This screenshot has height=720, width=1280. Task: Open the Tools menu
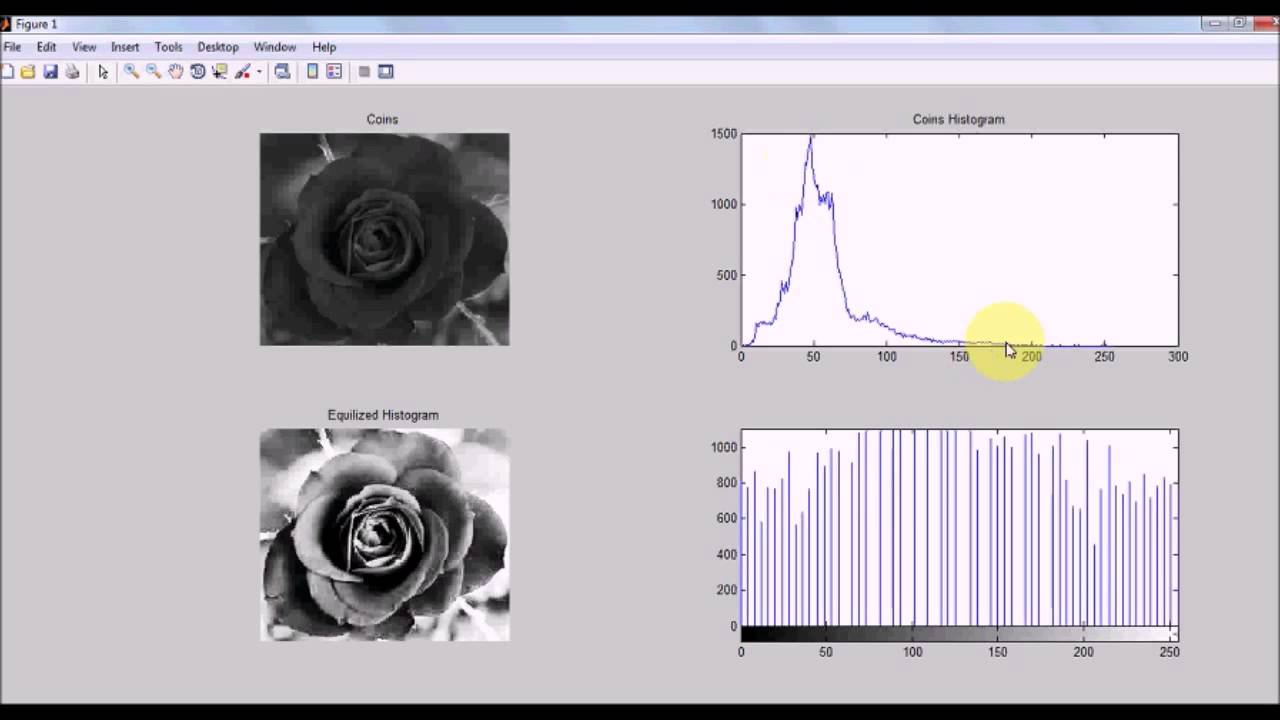(168, 47)
